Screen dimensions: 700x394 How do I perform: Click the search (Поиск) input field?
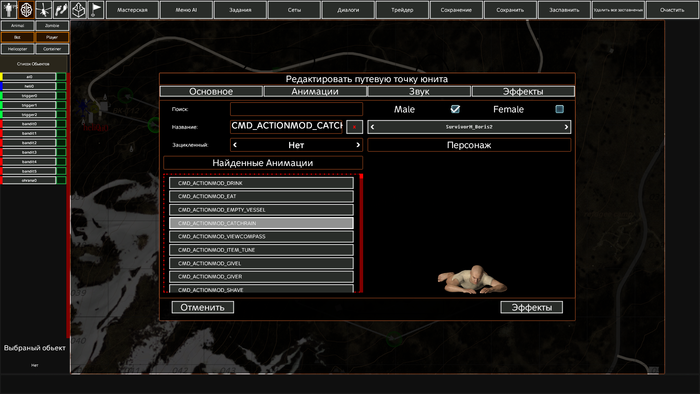coord(296,109)
